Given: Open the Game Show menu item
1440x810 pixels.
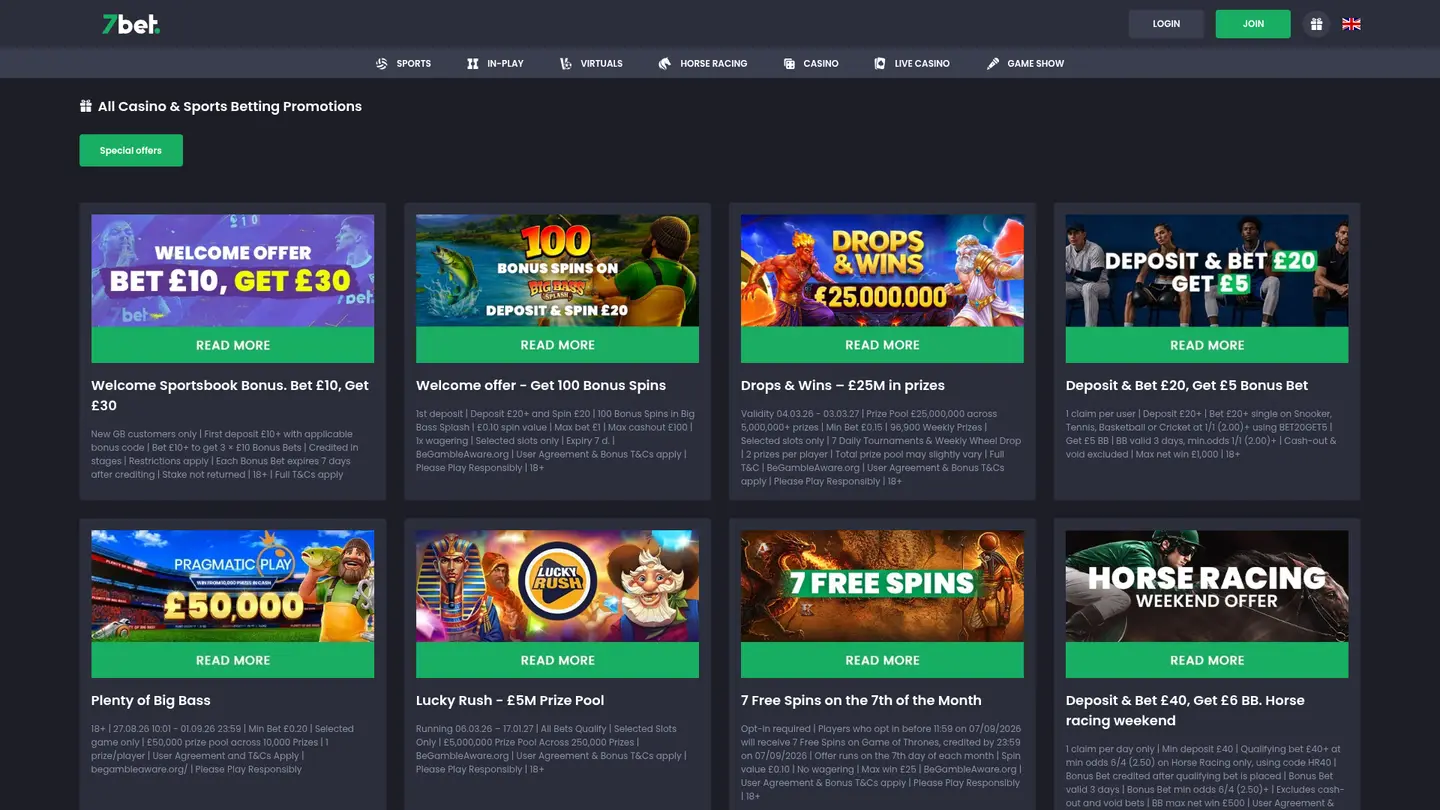Looking at the screenshot, I should [1025, 63].
